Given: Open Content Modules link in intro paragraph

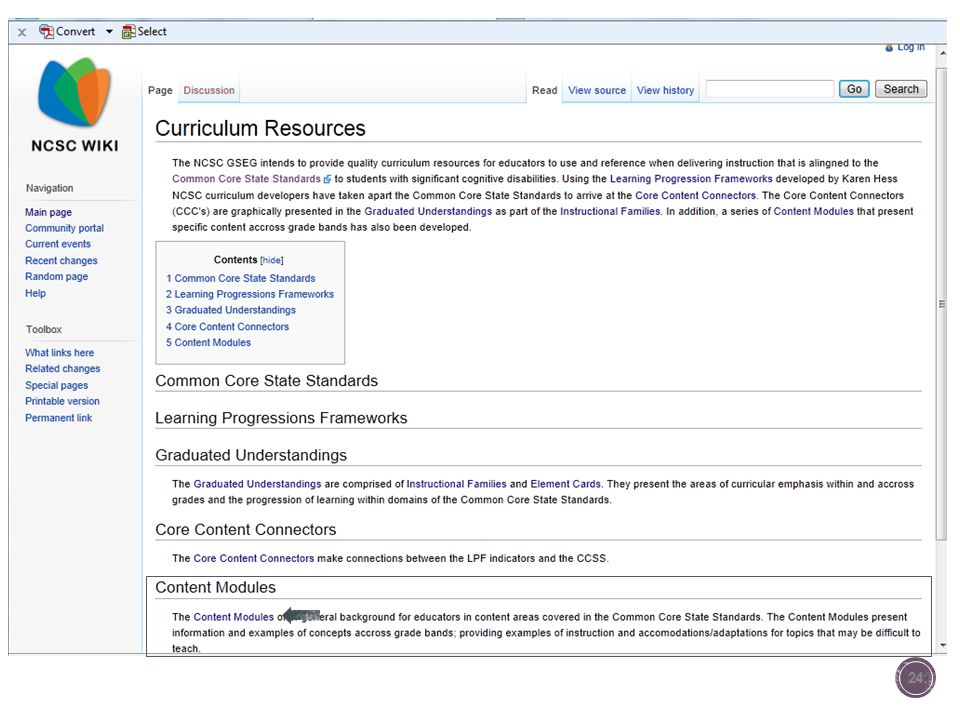Looking at the screenshot, I should pyautogui.click(x=814, y=211).
